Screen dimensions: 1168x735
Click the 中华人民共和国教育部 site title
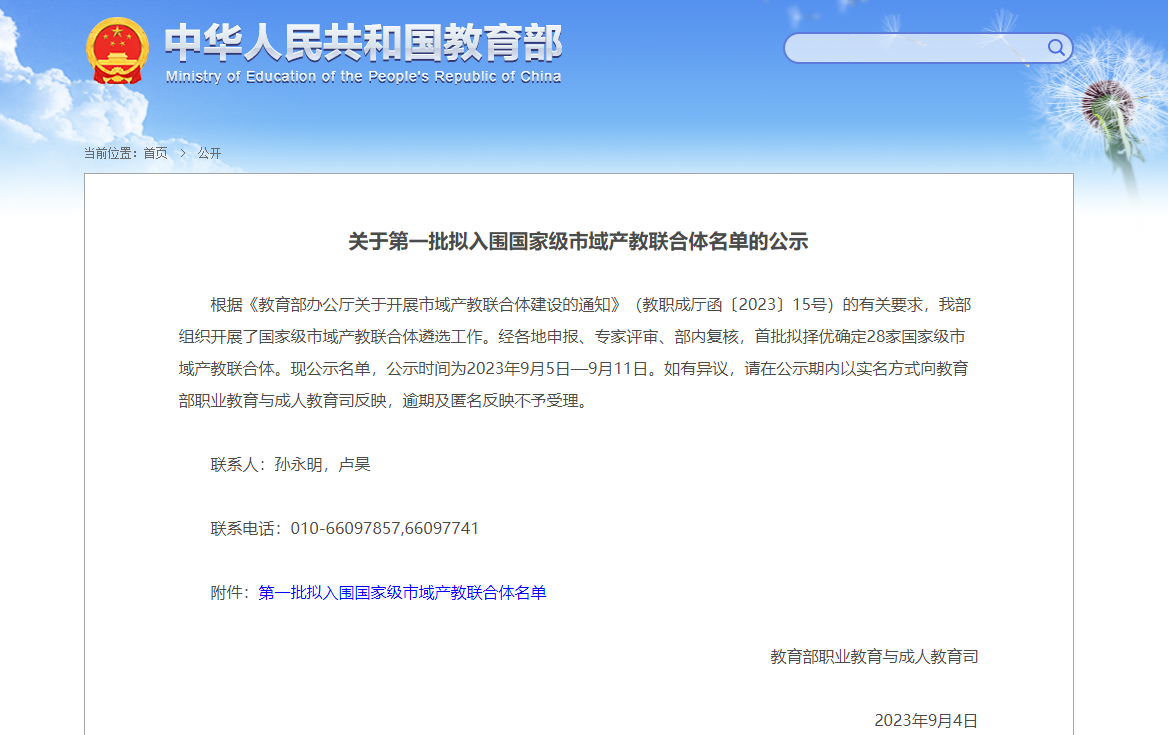tap(363, 42)
